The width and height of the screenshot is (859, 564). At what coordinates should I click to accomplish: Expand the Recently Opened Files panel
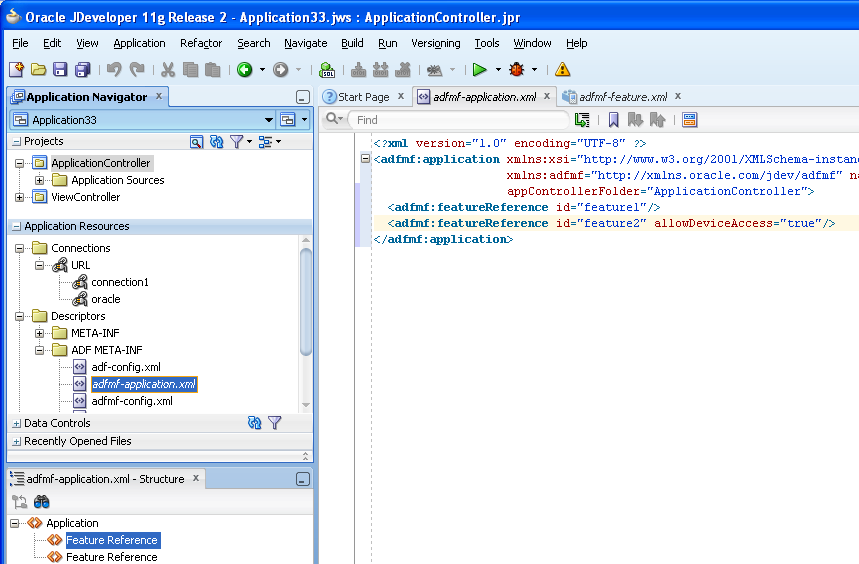pos(16,441)
